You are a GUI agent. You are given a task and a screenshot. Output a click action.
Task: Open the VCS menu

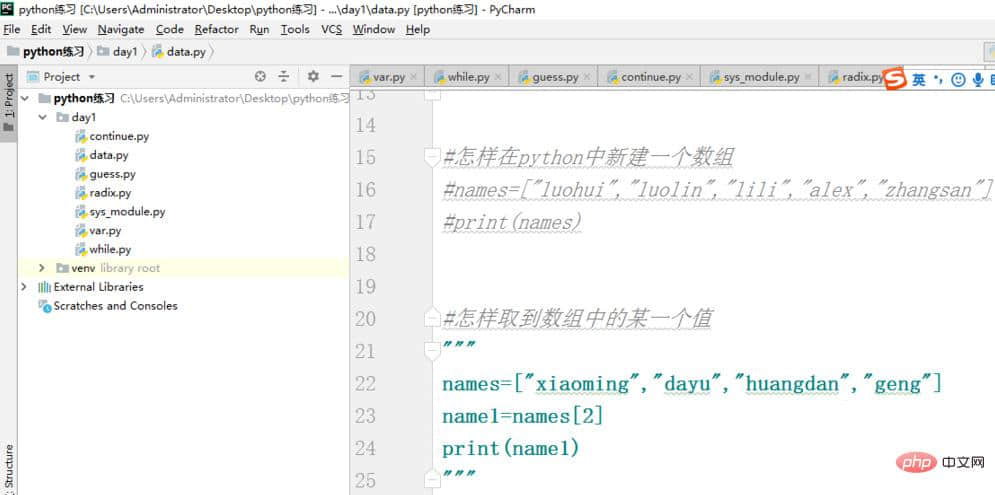(331, 29)
